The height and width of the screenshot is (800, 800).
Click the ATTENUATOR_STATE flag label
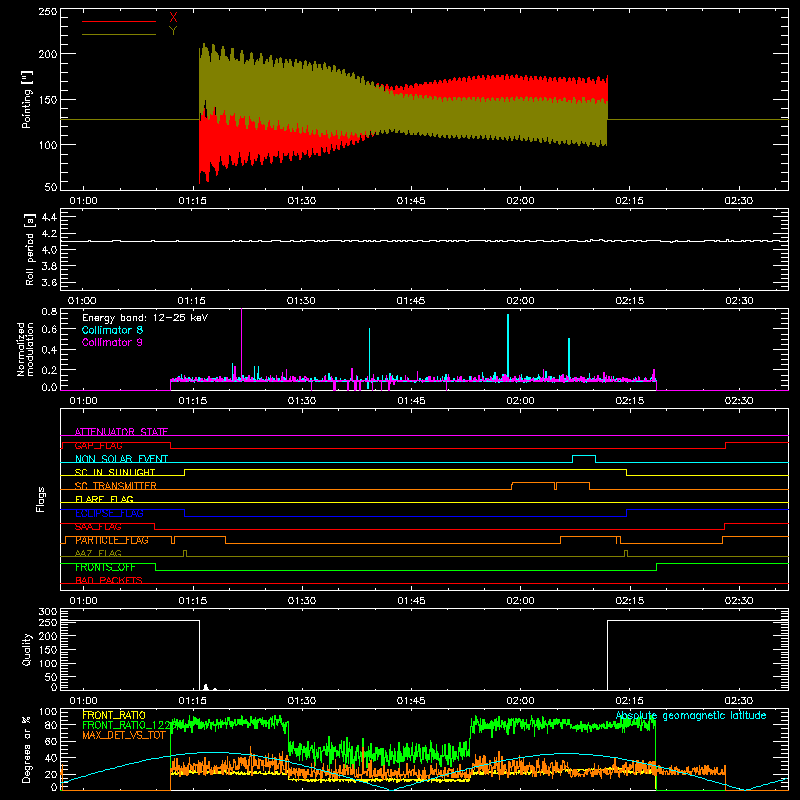(x=121, y=432)
